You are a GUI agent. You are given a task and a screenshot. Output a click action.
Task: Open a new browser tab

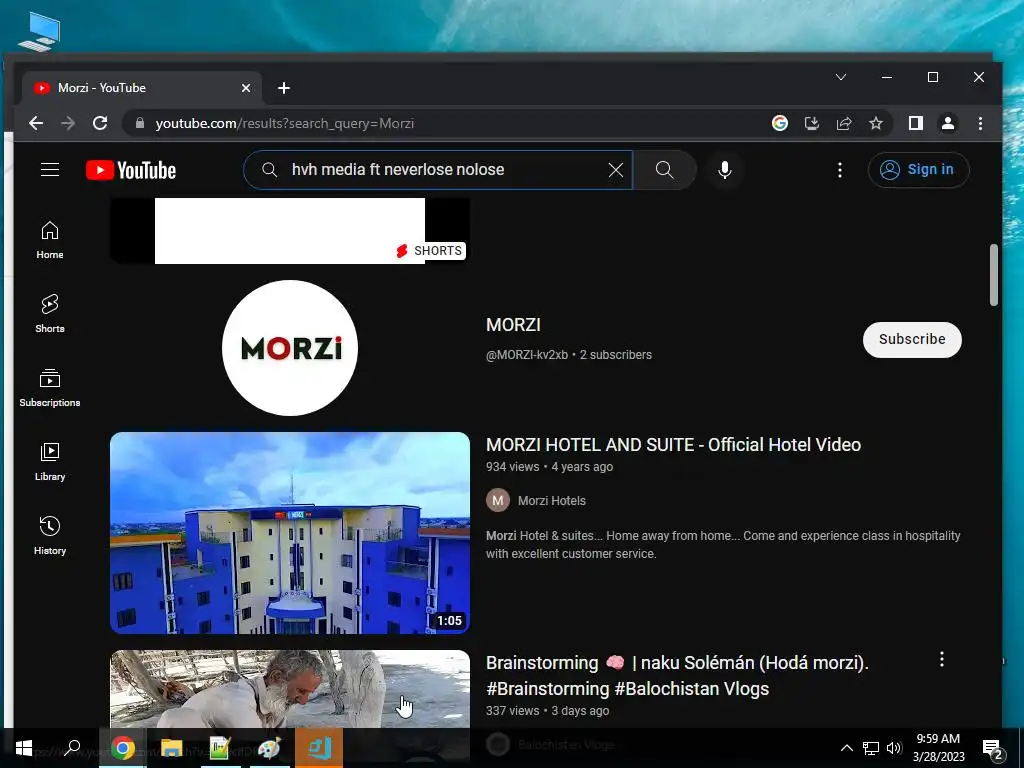click(x=283, y=88)
